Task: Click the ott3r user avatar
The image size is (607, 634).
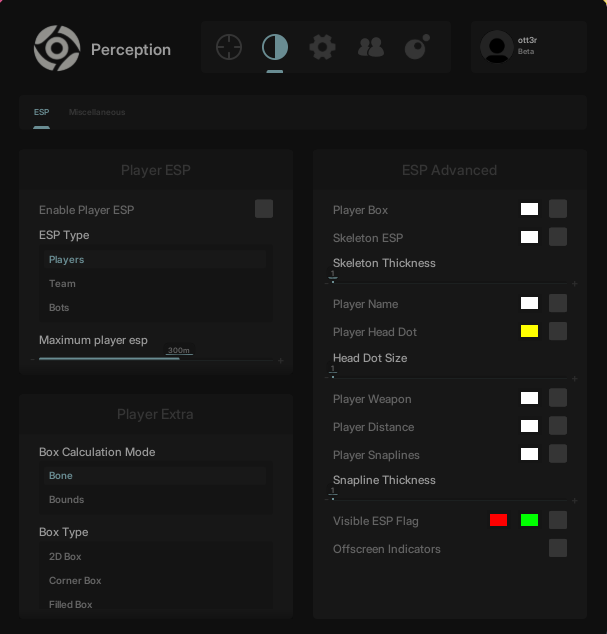Action: [497, 47]
